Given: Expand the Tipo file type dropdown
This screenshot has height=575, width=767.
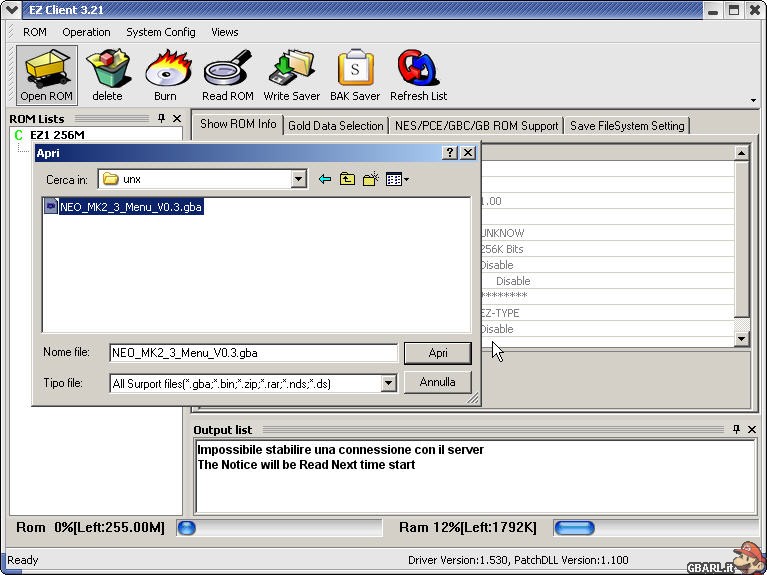Looking at the screenshot, I should tap(388, 383).
